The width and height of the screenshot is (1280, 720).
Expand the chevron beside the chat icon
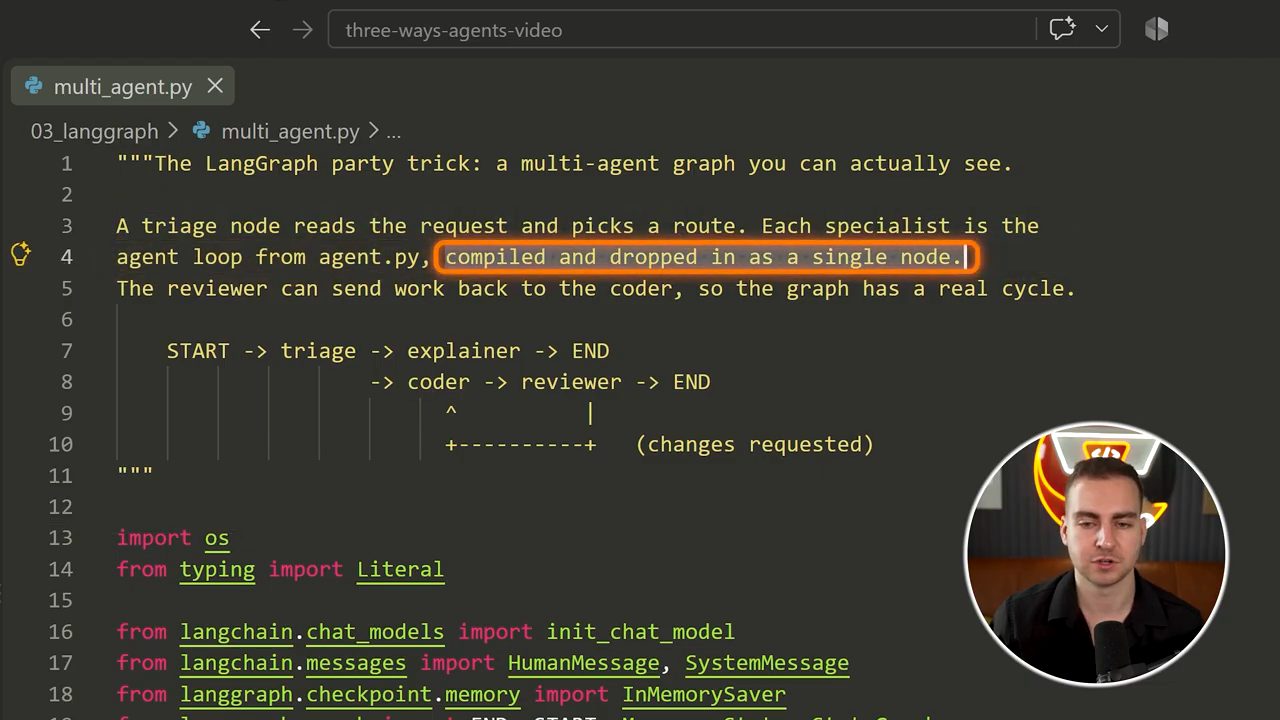(1102, 29)
